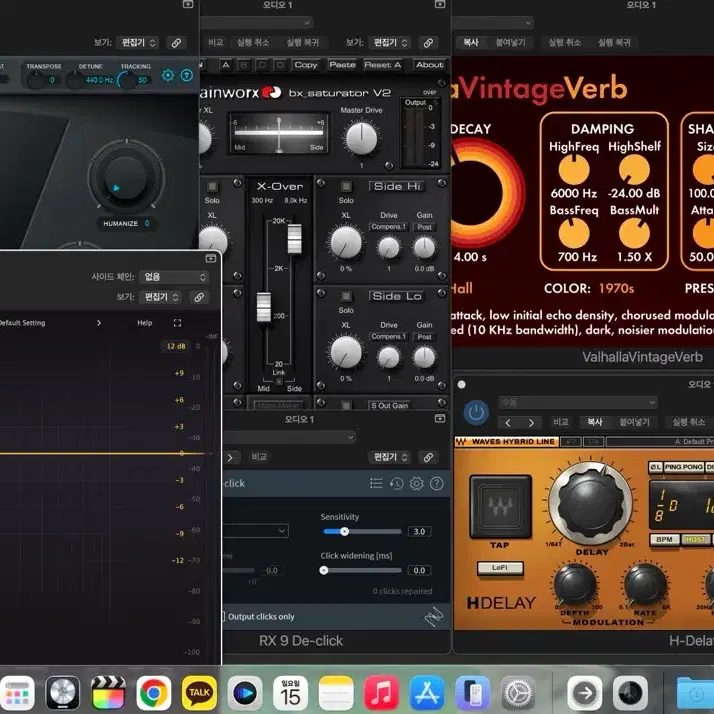The width and height of the screenshot is (714, 714).
Task: Click the H-Delay modulation RATE knob
Action: 645,586
